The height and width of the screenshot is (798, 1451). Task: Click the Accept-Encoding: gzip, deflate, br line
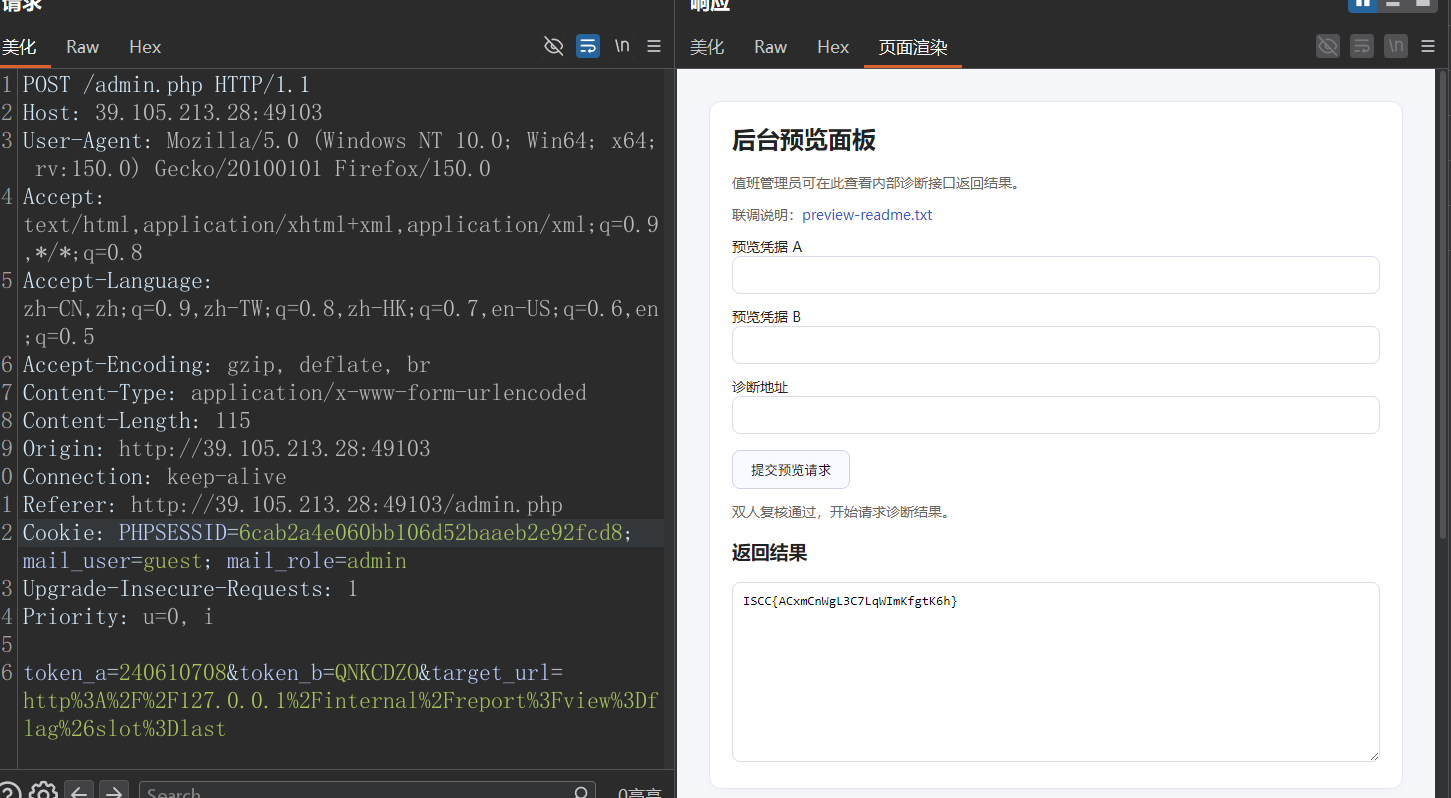coord(226,364)
